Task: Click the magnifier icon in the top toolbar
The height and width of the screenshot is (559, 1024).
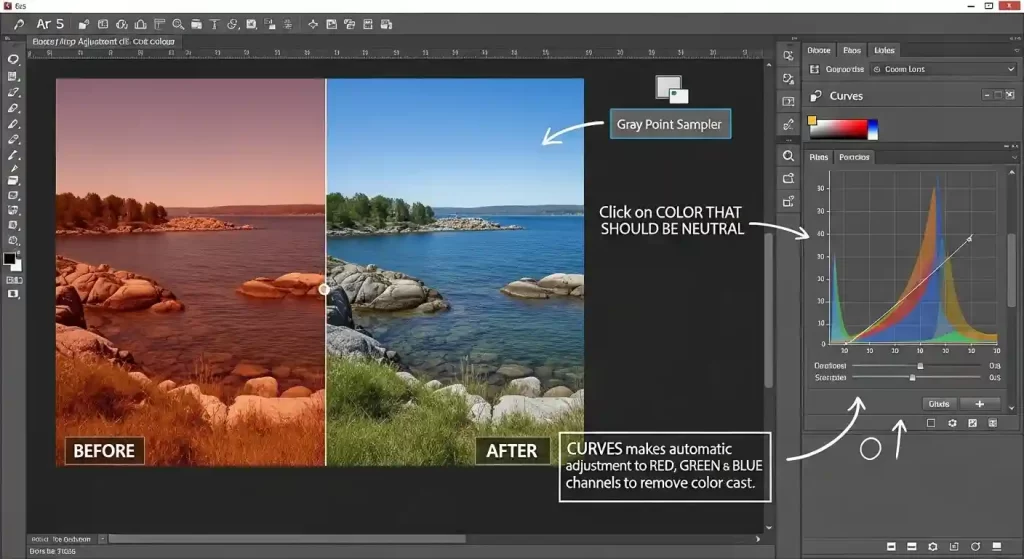Action: [x=178, y=24]
